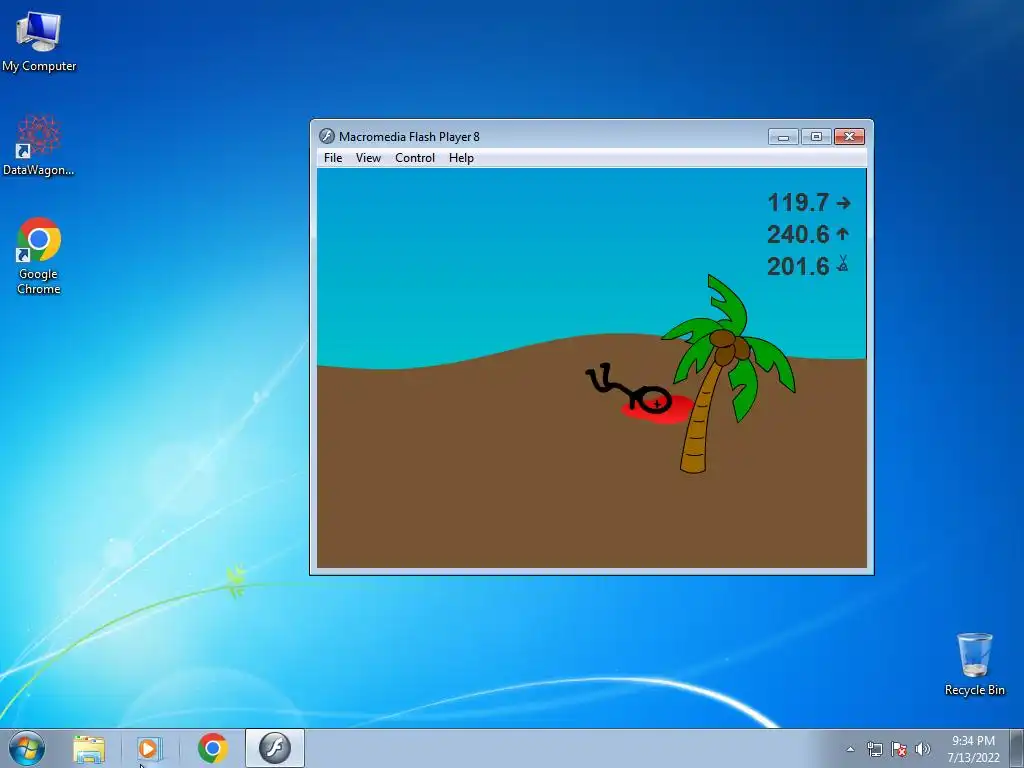Viewport: 1024px width, 768px height.
Task: Select the Recycle Bin desktop icon
Action: (x=974, y=664)
